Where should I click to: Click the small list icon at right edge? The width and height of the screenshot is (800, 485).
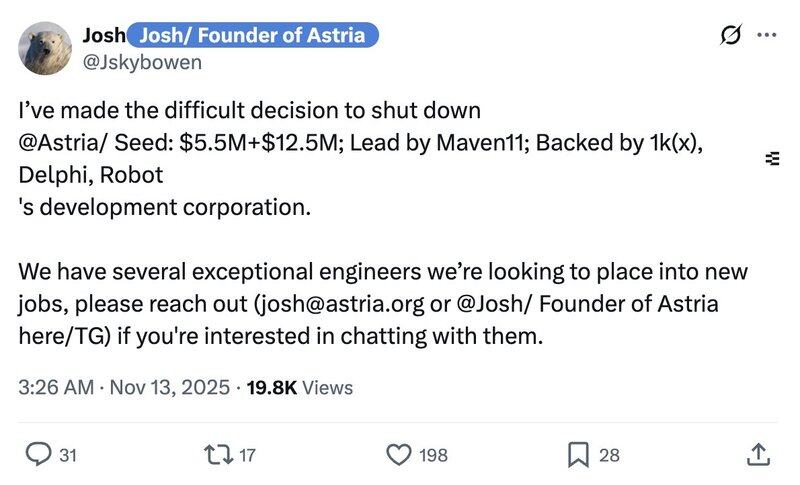772,158
